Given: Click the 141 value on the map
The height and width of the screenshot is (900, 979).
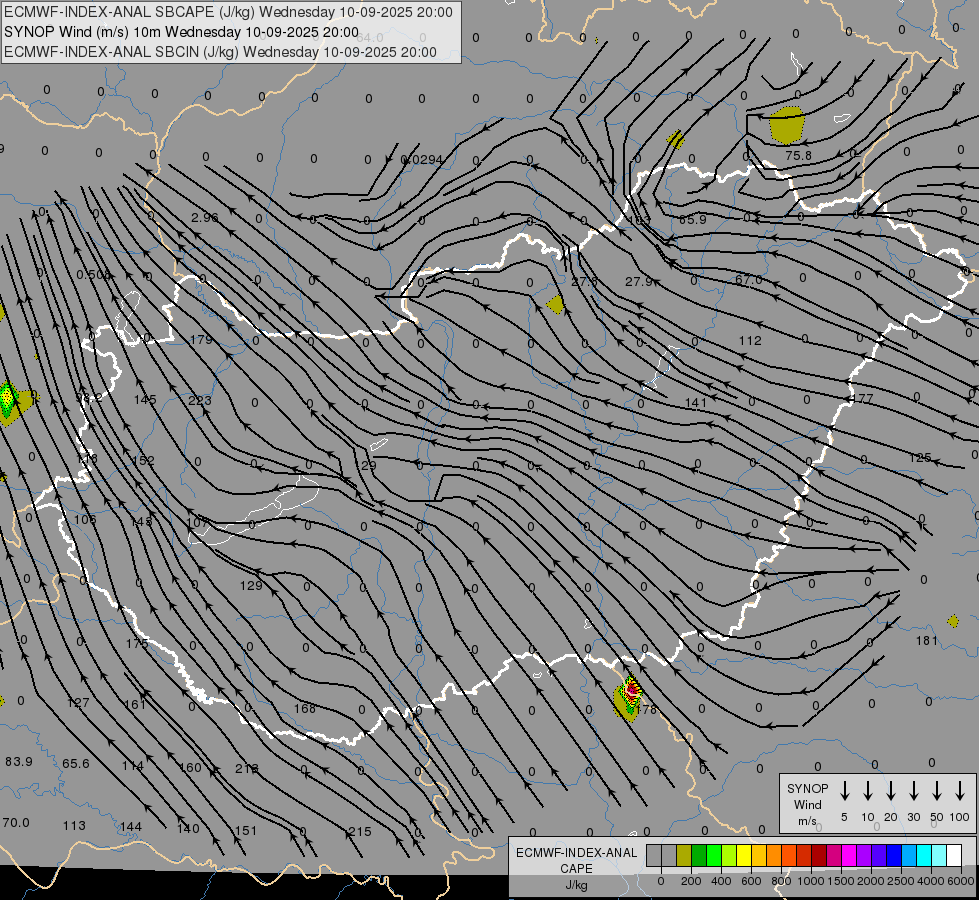Looking at the screenshot, I should tap(696, 403).
